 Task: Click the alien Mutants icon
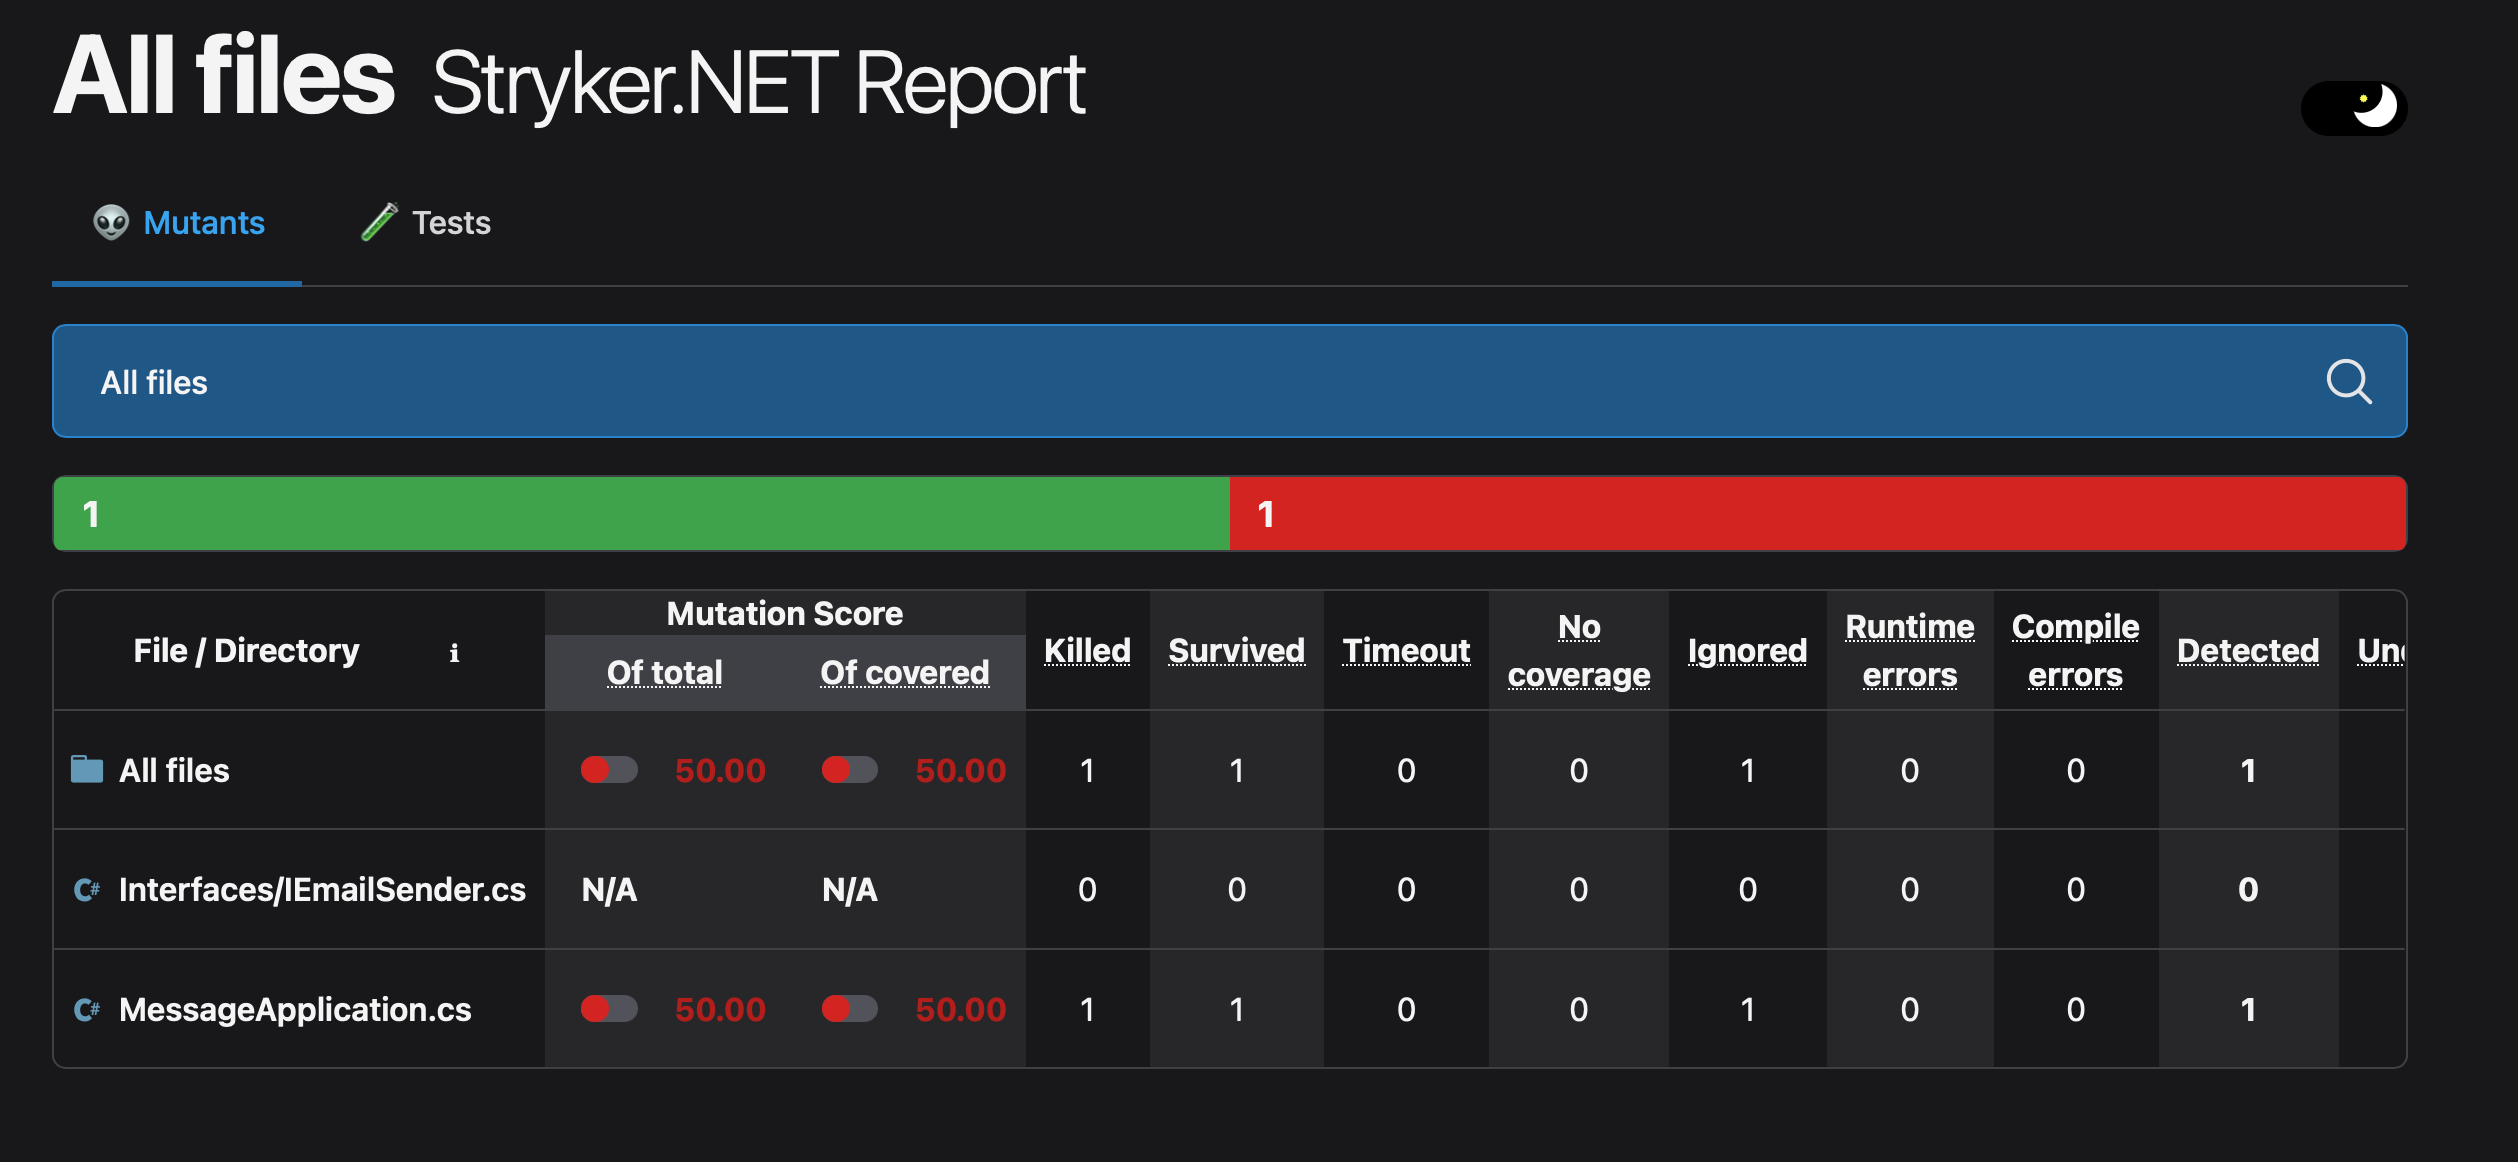[x=111, y=222]
